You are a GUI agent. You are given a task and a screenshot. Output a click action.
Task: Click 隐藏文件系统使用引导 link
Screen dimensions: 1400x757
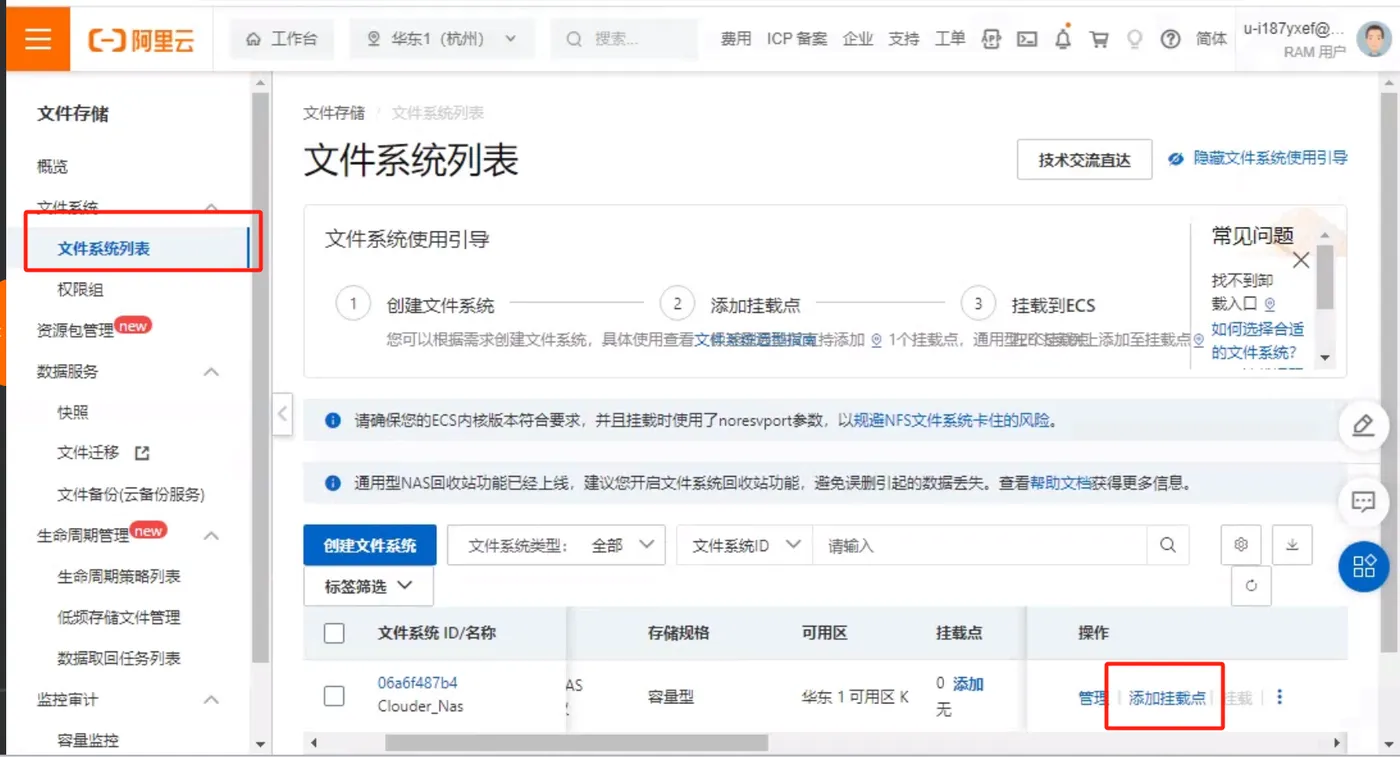pos(1258,158)
